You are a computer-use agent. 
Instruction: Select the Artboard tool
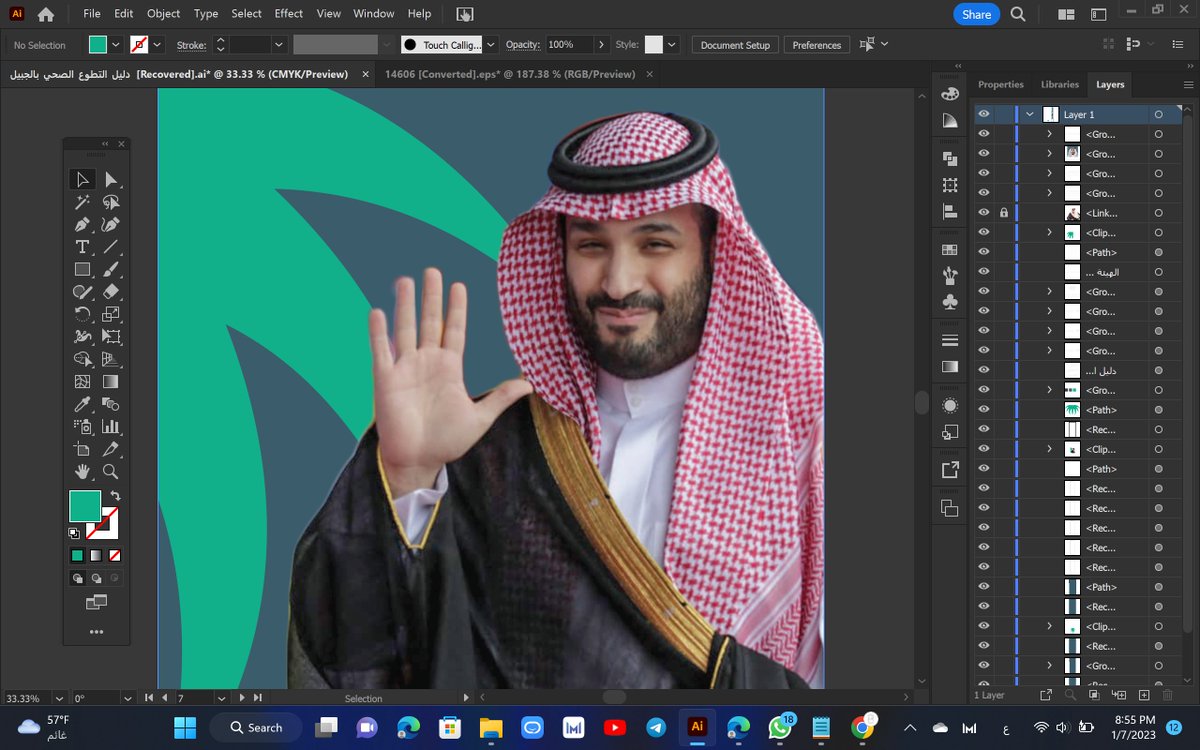click(x=83, y=450)
